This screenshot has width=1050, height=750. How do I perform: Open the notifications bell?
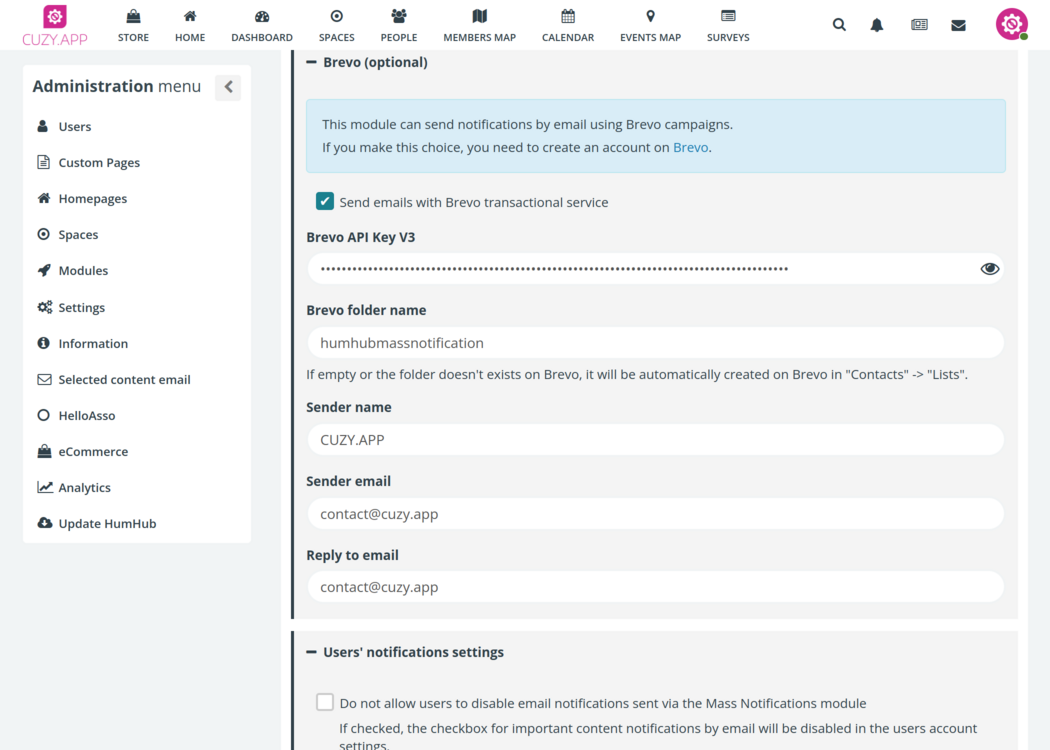(877, 25)
